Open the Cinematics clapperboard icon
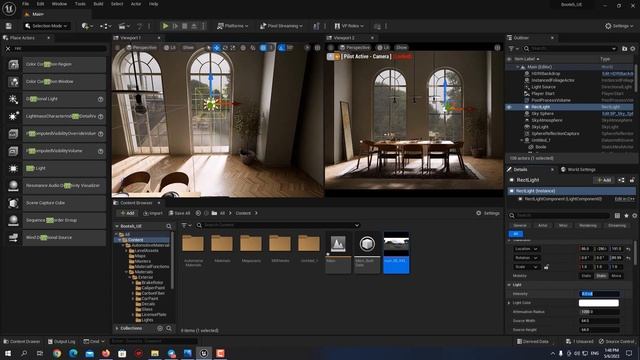This screenshot has height=360, width=640. tap(124, 26)
